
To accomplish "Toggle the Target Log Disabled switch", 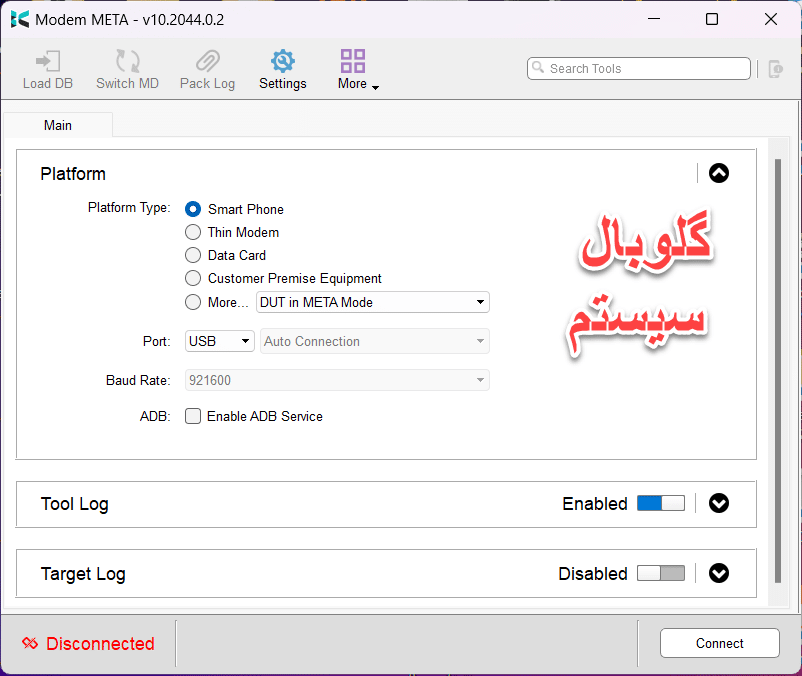I will (x=661, y=573).
